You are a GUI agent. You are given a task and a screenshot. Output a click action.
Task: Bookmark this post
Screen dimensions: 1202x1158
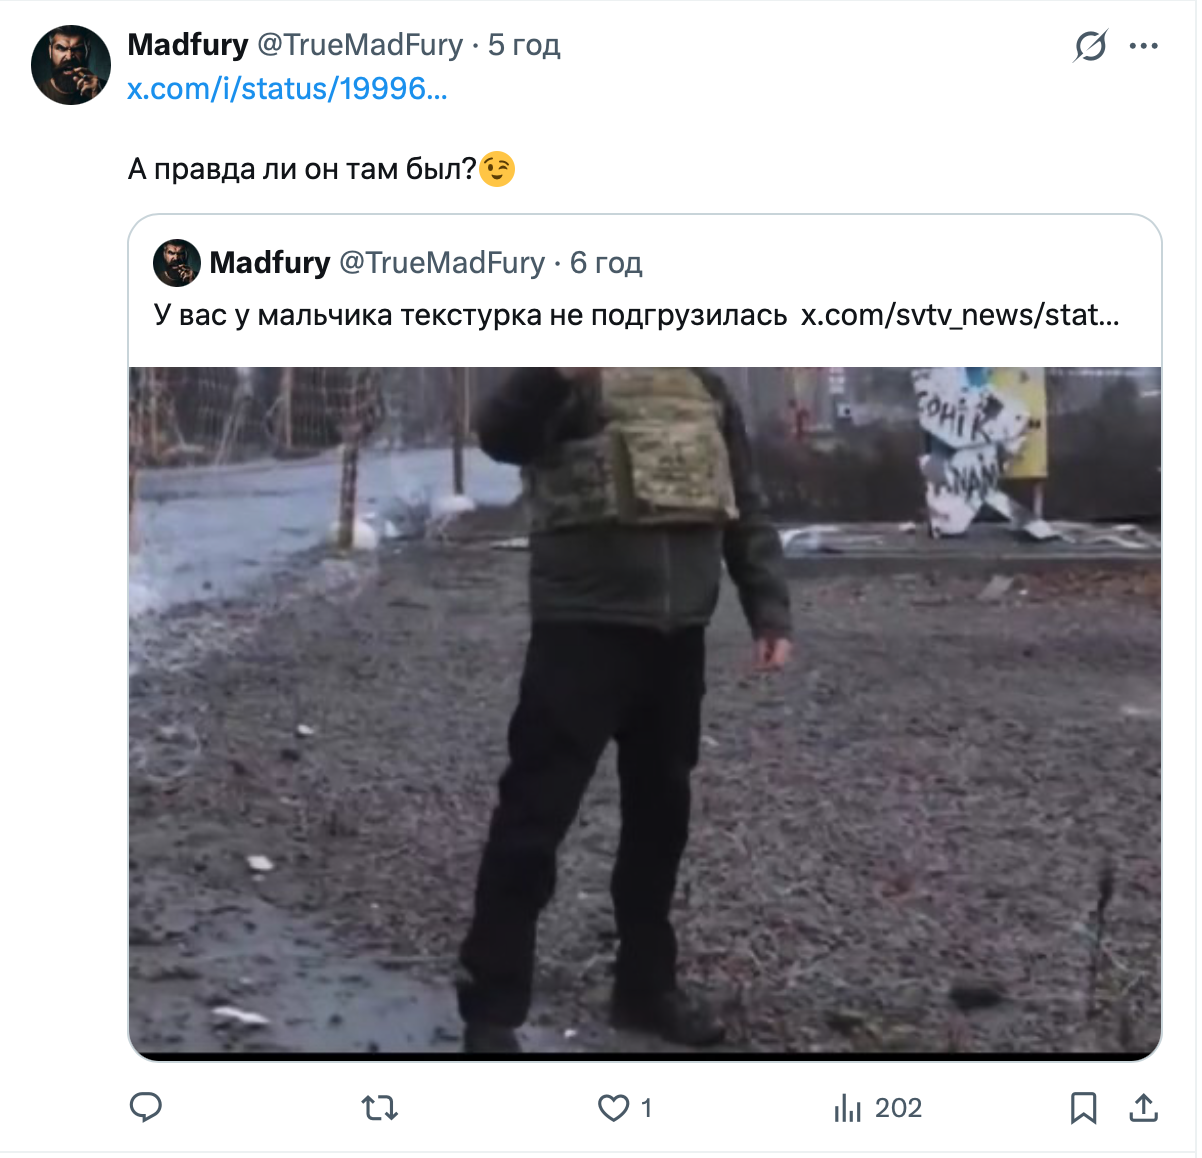[1083, 1108]
